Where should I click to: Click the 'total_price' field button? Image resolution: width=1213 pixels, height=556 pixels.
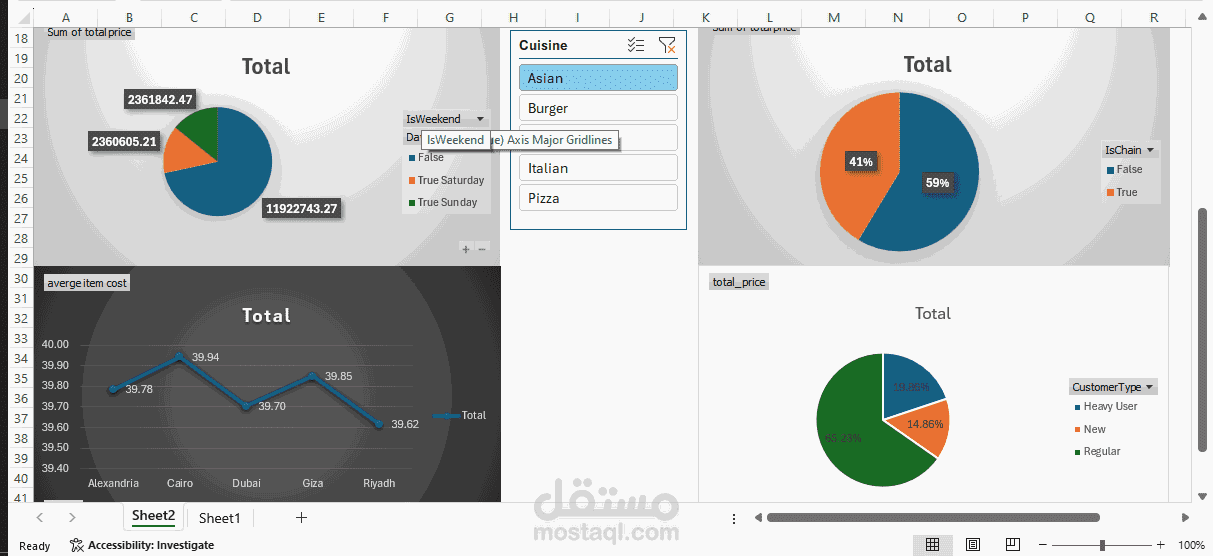coord(739,282)
